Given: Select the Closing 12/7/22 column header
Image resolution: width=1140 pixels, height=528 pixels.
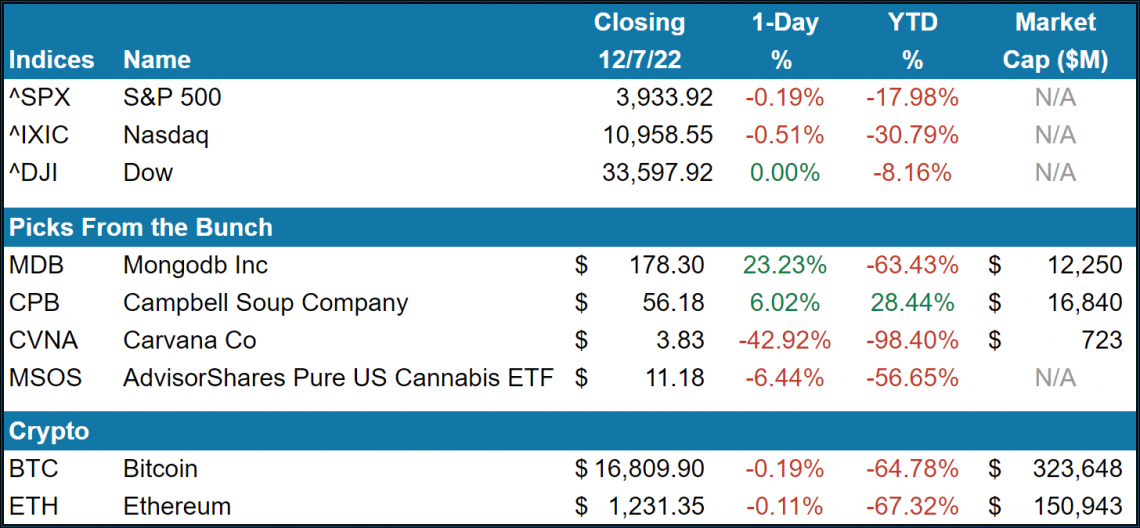Looking at the screenshot, I should 639,41.
